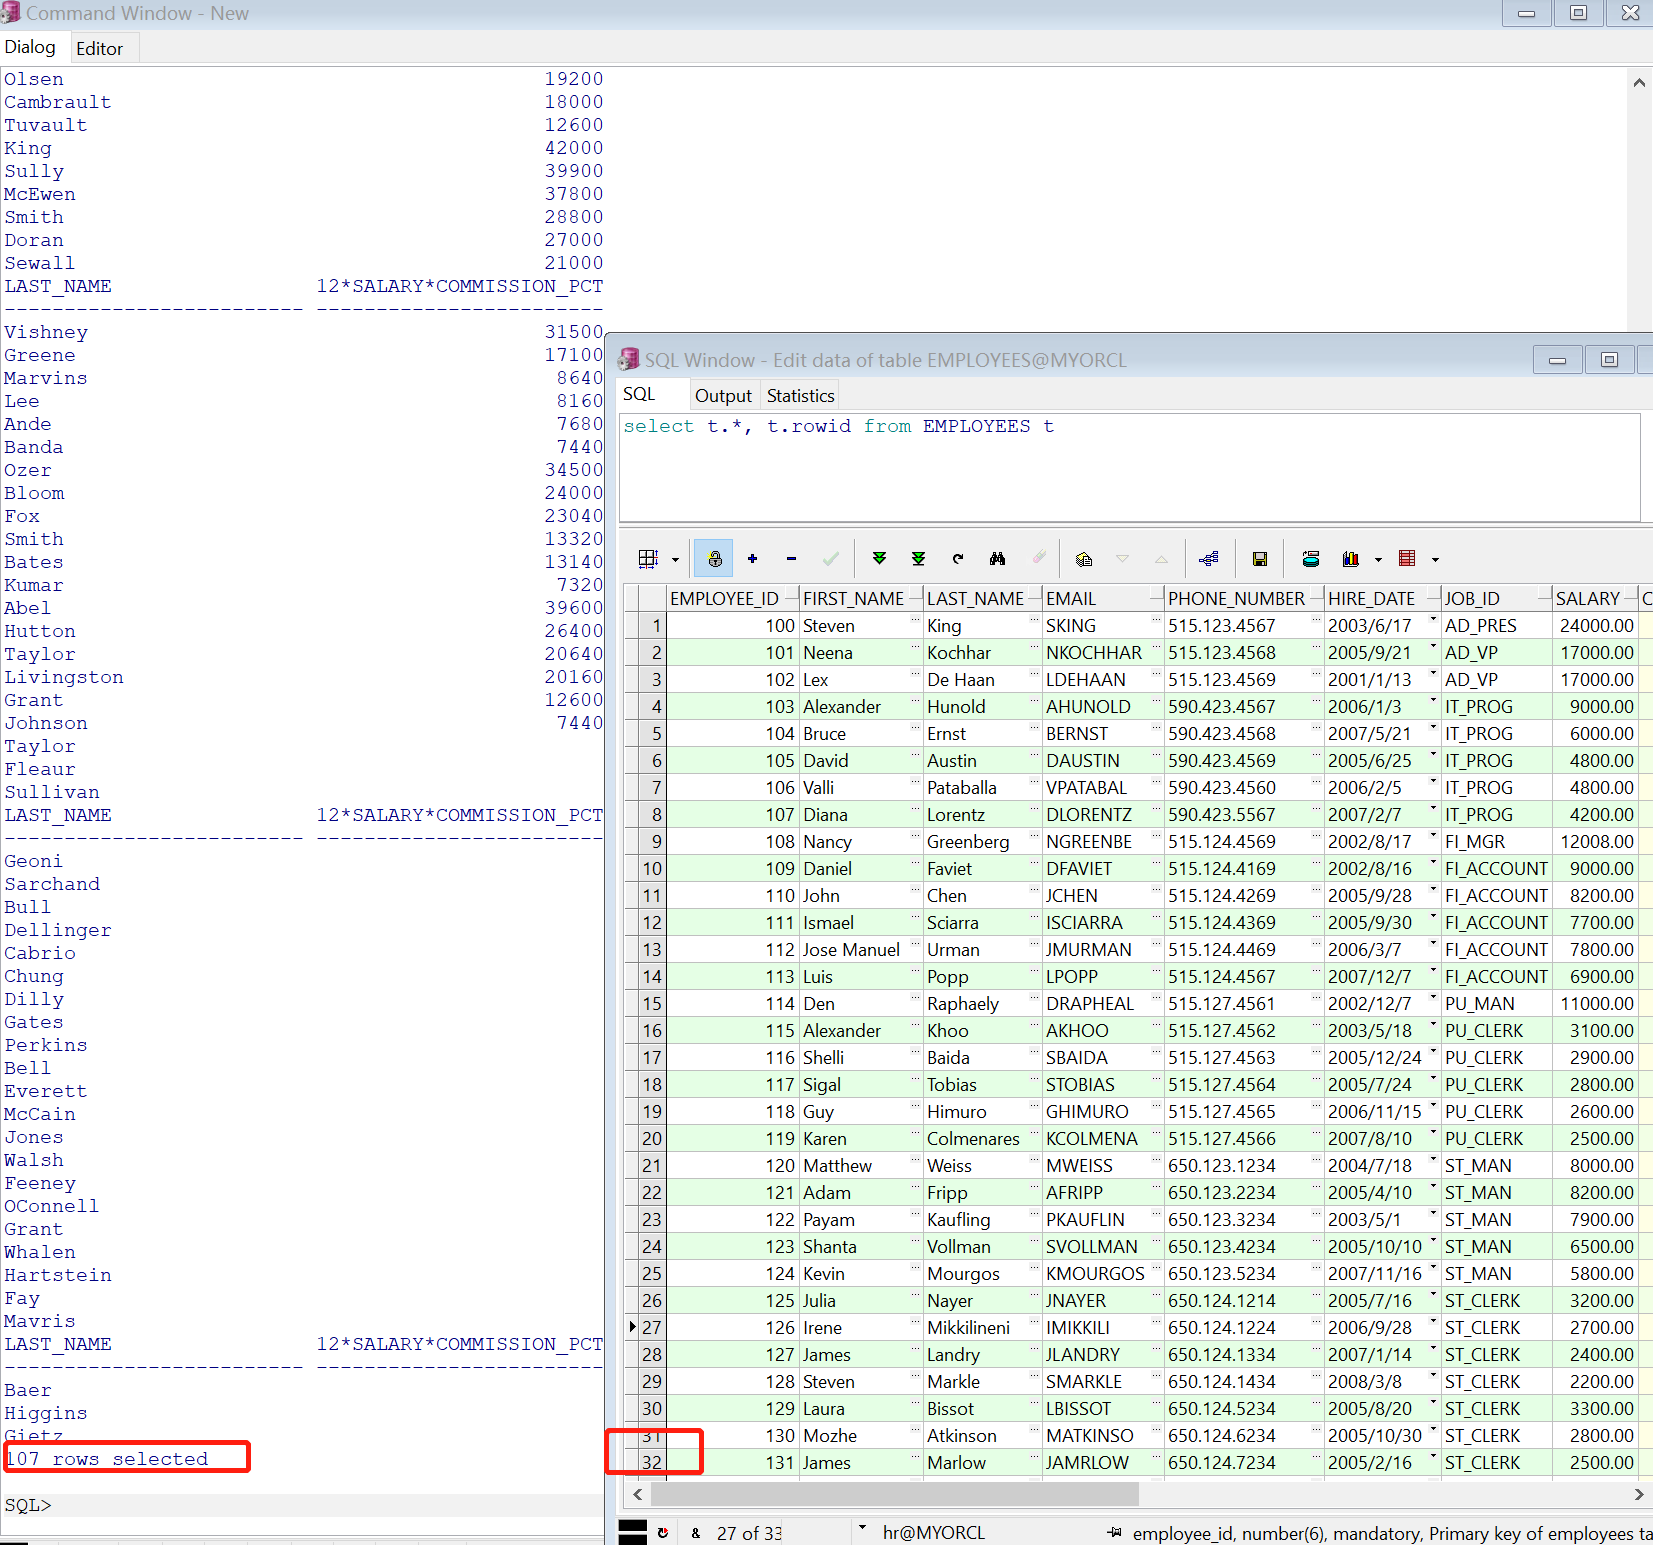The image size is (1653, 1545).
Task: Click the previous record up triangle icon
Action: (x=1161, y=559)
